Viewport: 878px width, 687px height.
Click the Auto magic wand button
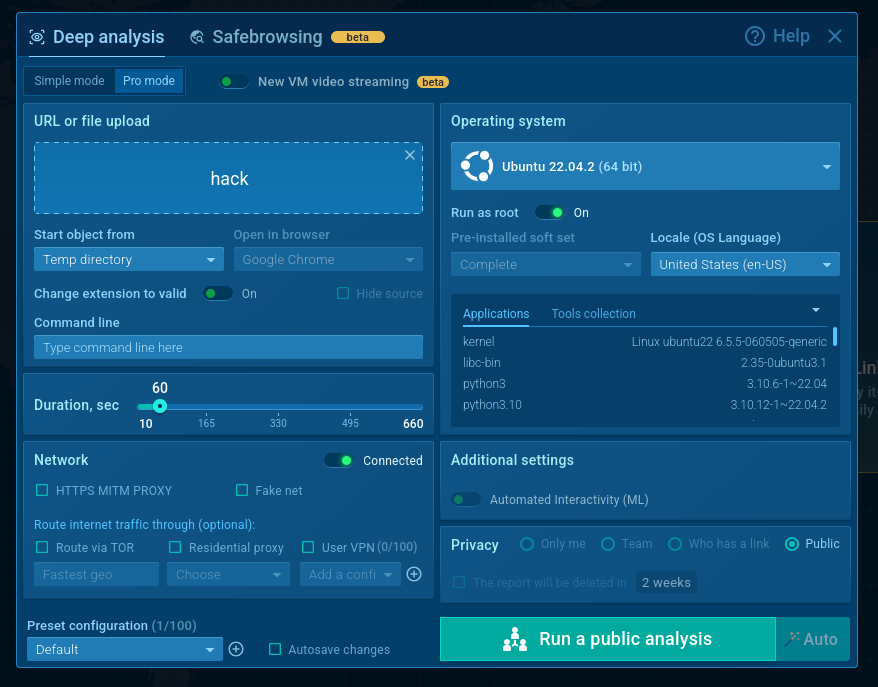811,639
